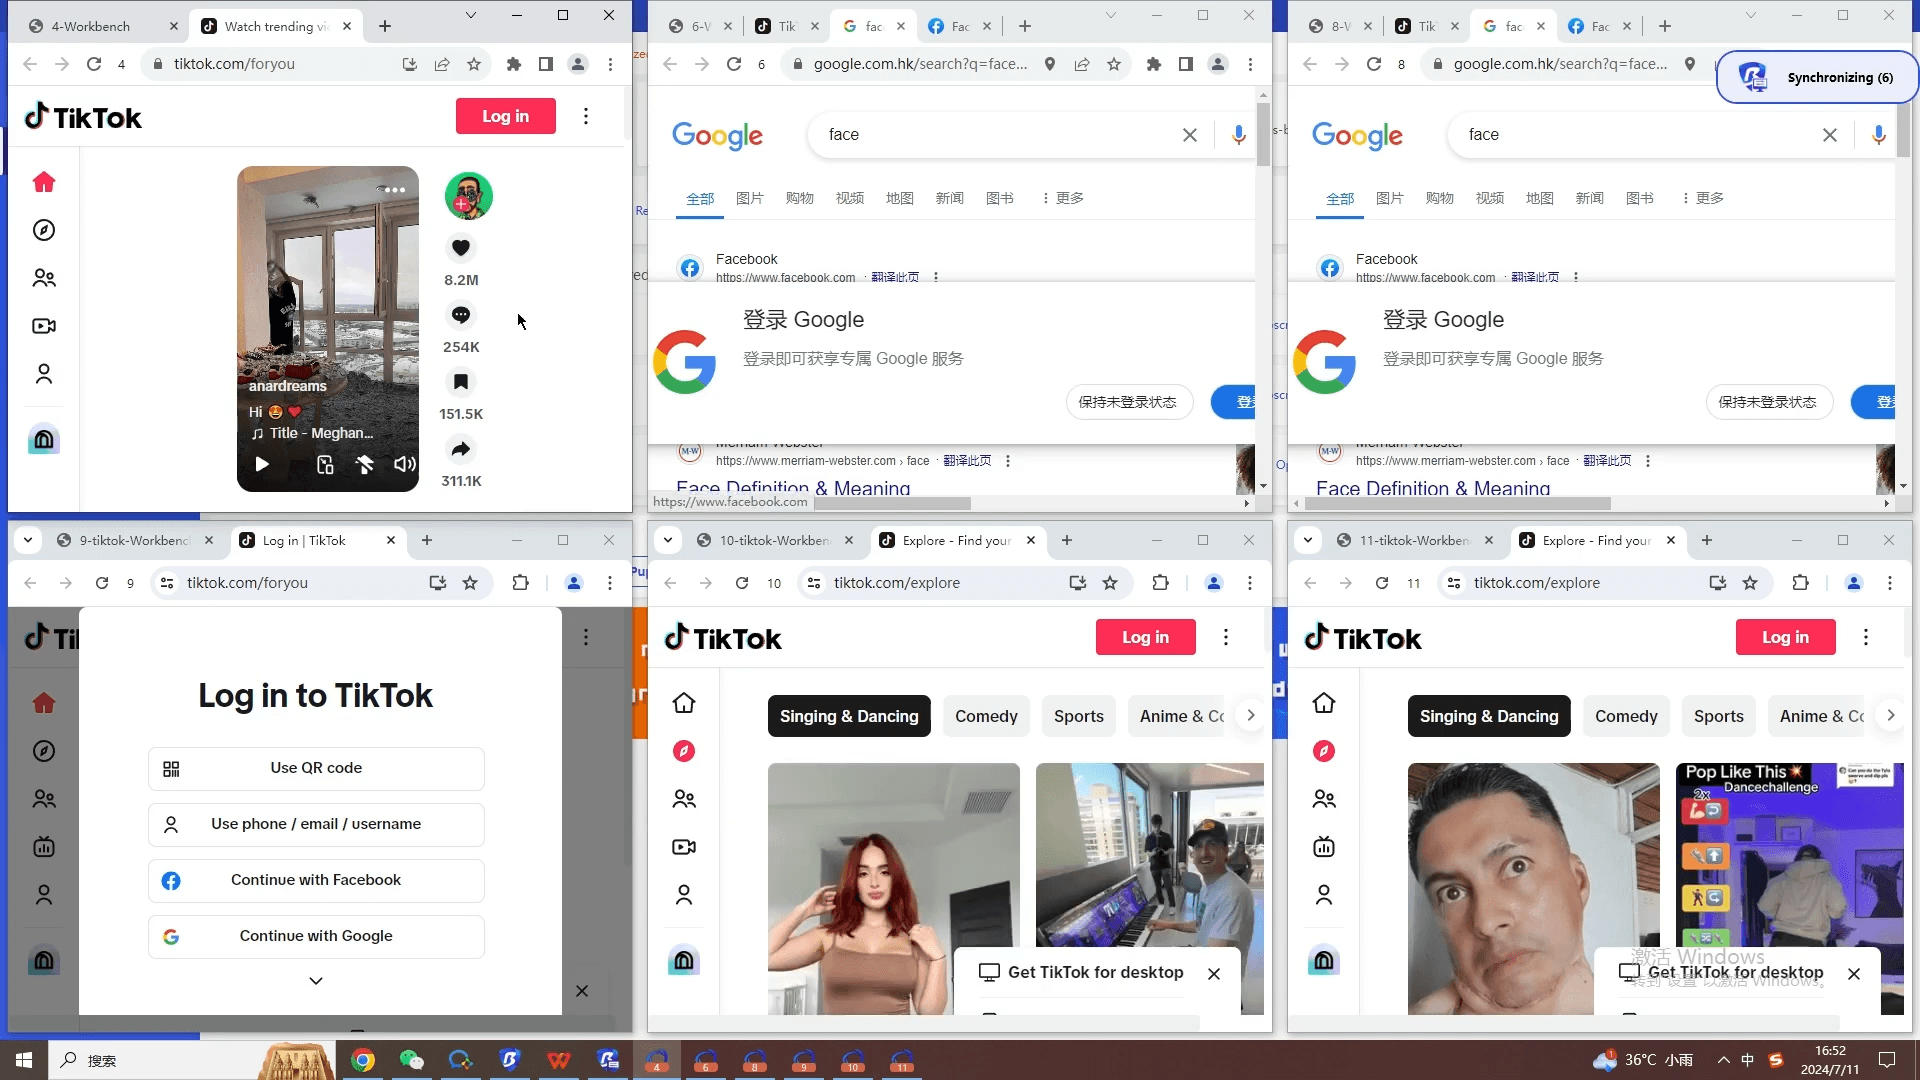Select the Comedy category on TikTok explore
1920x1080 pixels.
(986, 716)
